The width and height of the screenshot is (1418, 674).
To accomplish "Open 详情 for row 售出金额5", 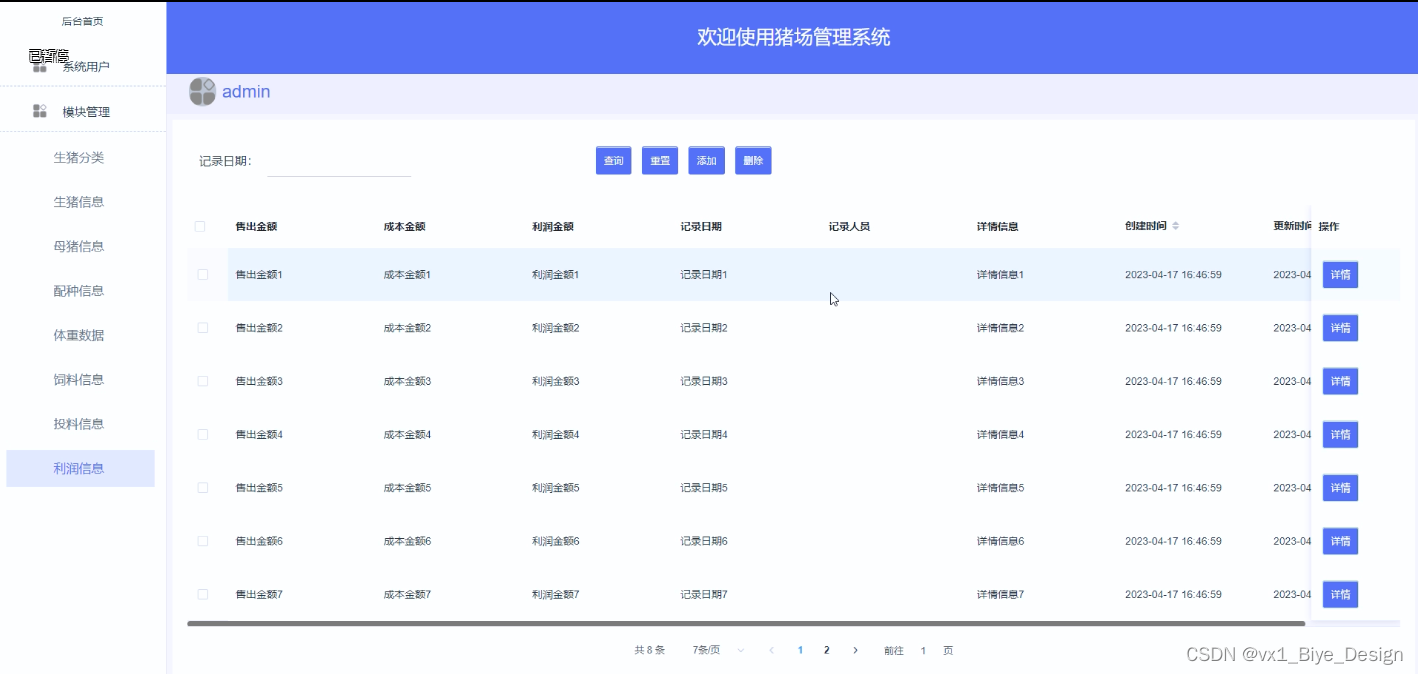I will pos(1341,488).
